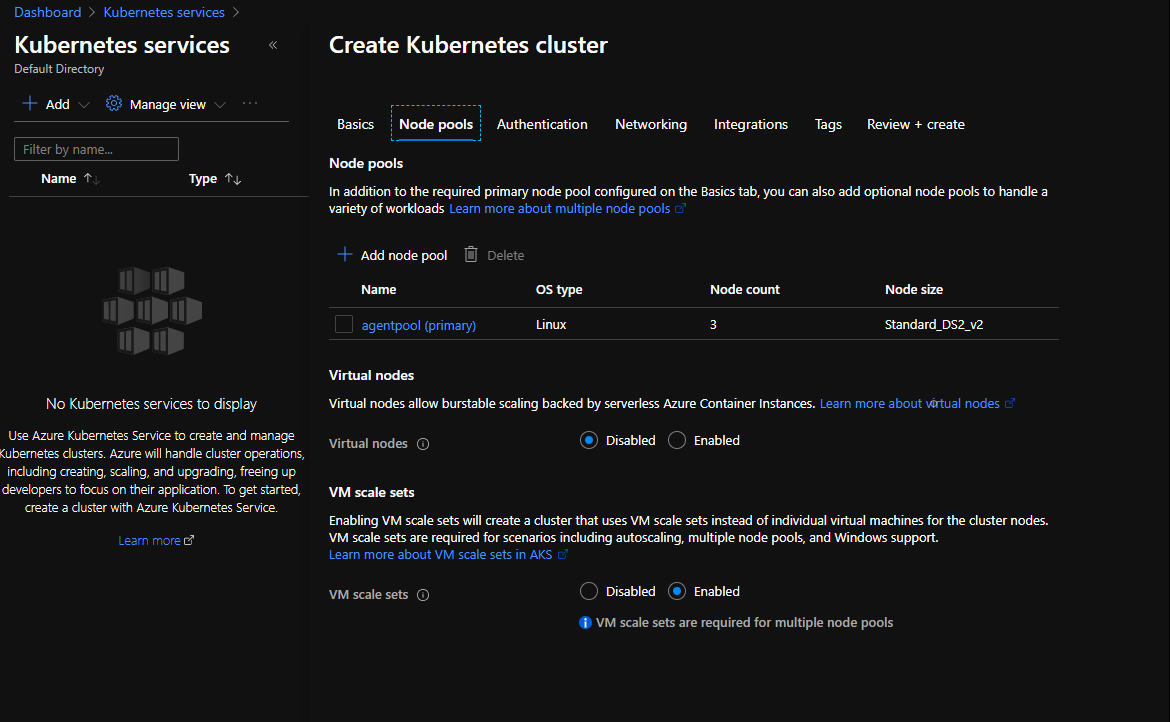
Task: Click the Standard_DS2_v2 node size cell
Action: tap(933, 324)
